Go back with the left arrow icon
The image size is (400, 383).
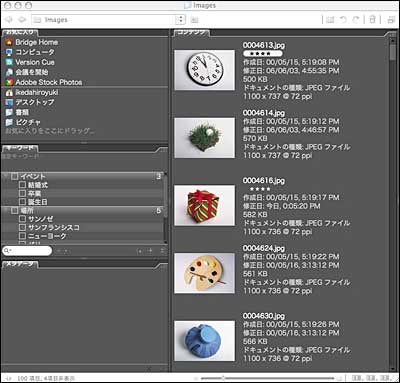coord(9,20)
